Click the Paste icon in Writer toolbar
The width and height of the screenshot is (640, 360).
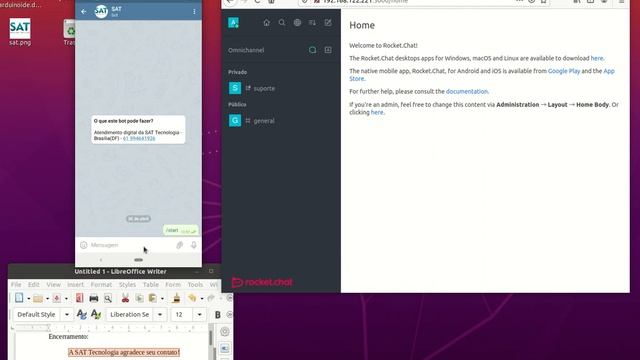click(x=153, y=298)
